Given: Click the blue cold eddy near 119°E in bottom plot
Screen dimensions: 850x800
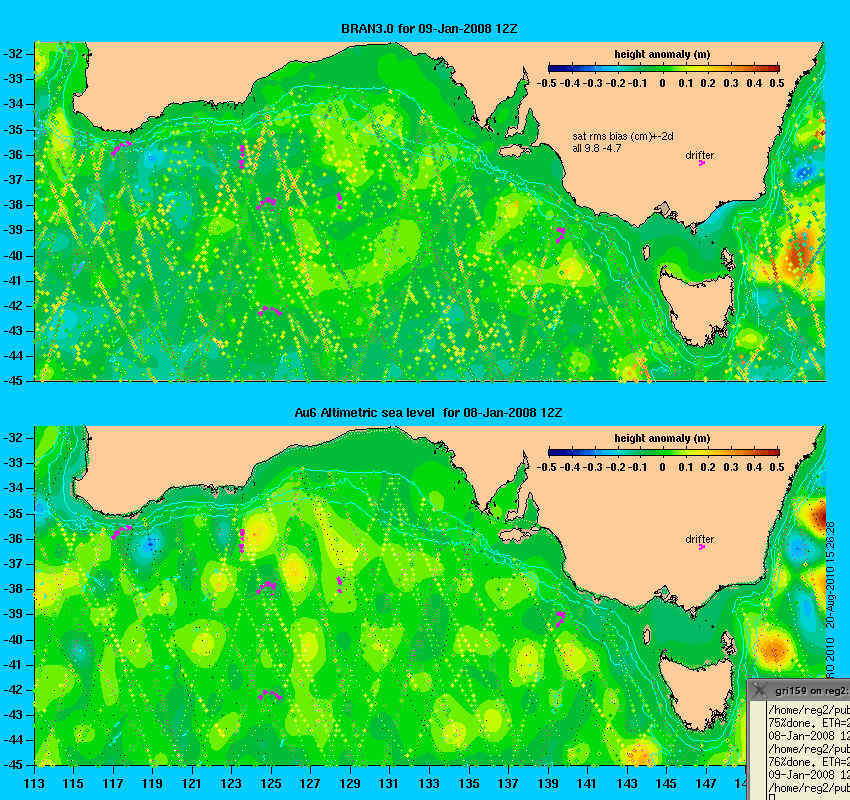Looking at the screenshot, I should pos(151,543).
